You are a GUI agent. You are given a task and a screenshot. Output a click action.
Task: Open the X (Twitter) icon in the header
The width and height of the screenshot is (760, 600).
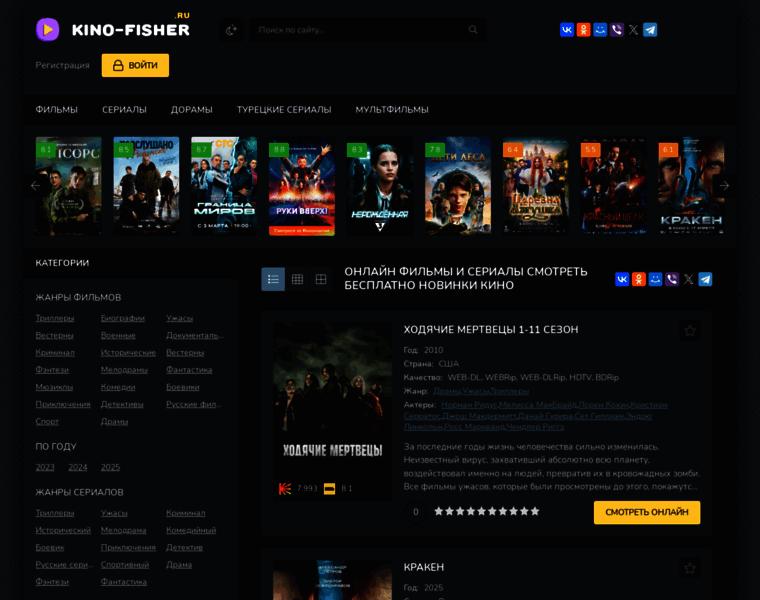click(633, 30)
